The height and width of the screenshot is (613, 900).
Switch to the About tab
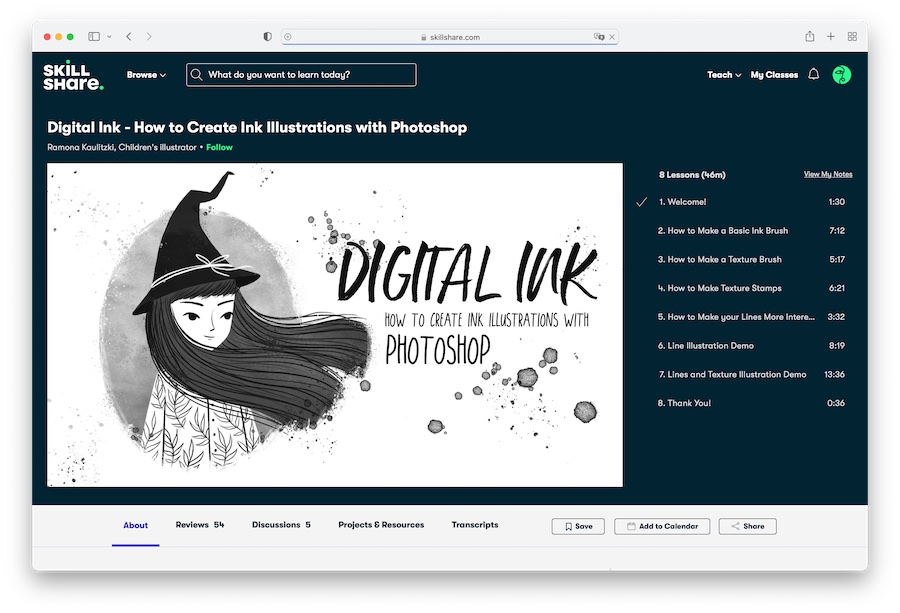(135, 525)
